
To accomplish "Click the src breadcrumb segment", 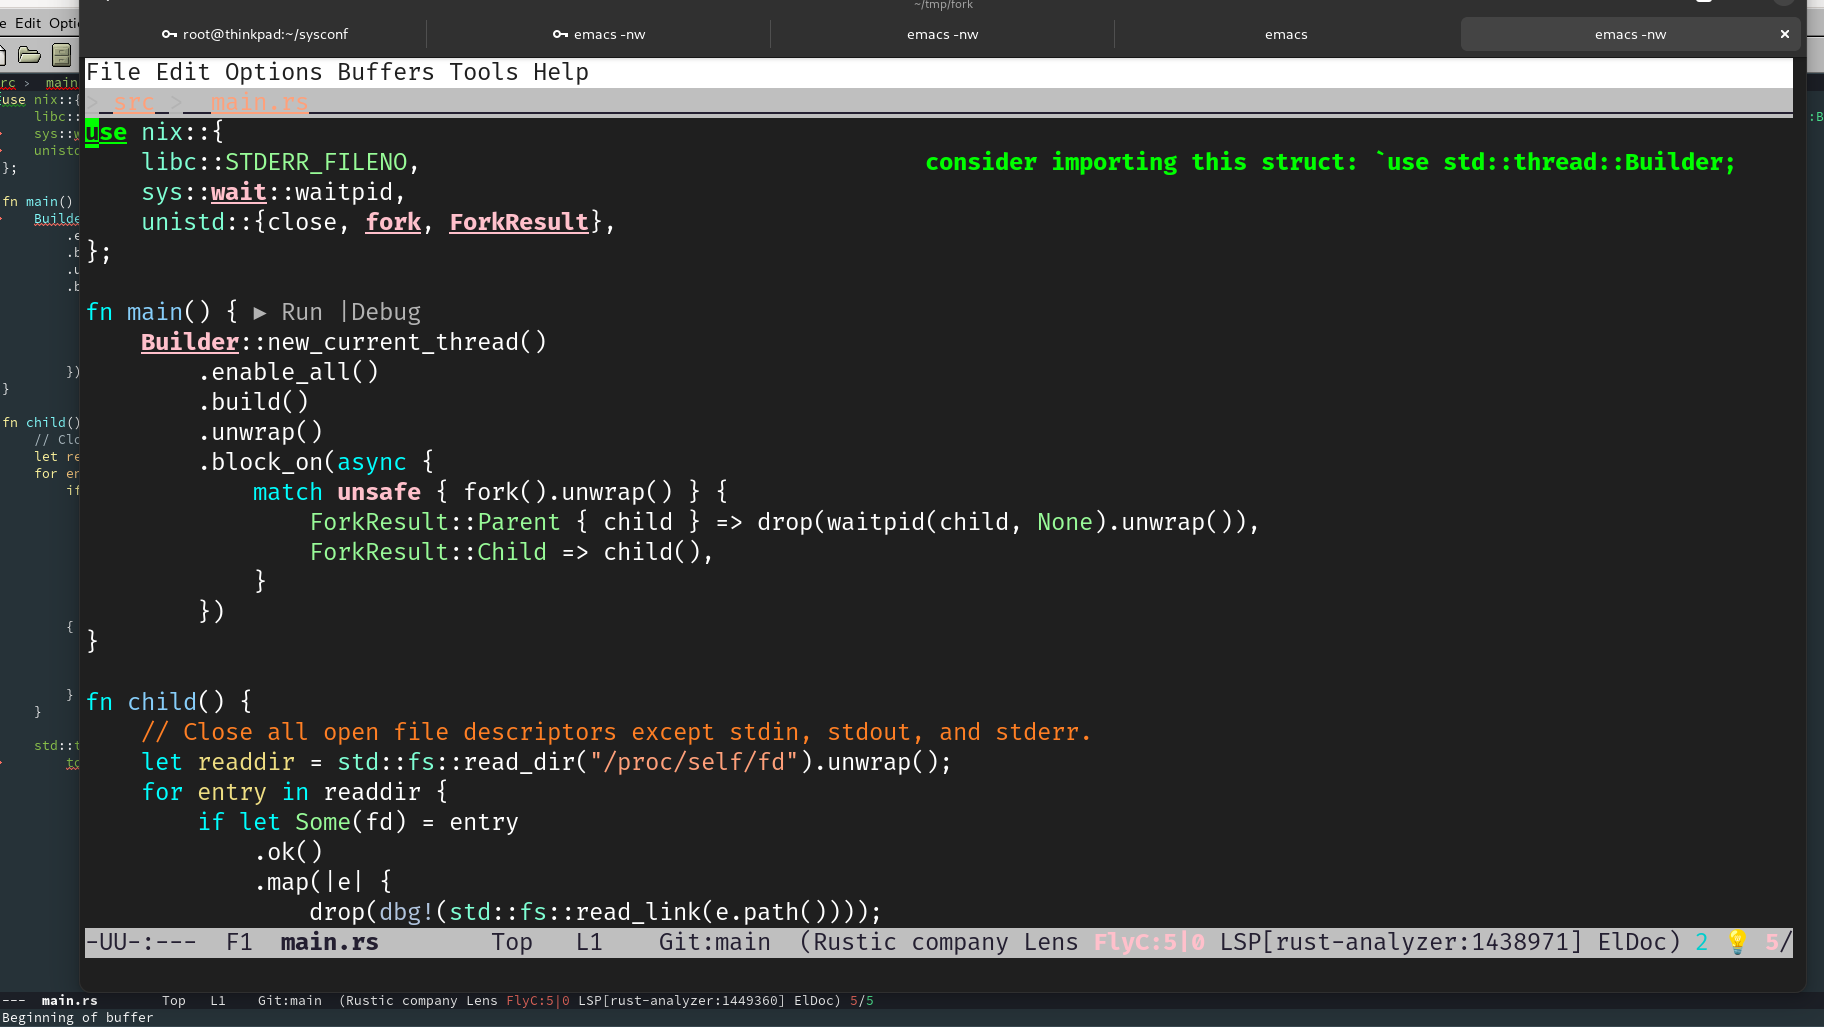I will click(134, 102).
